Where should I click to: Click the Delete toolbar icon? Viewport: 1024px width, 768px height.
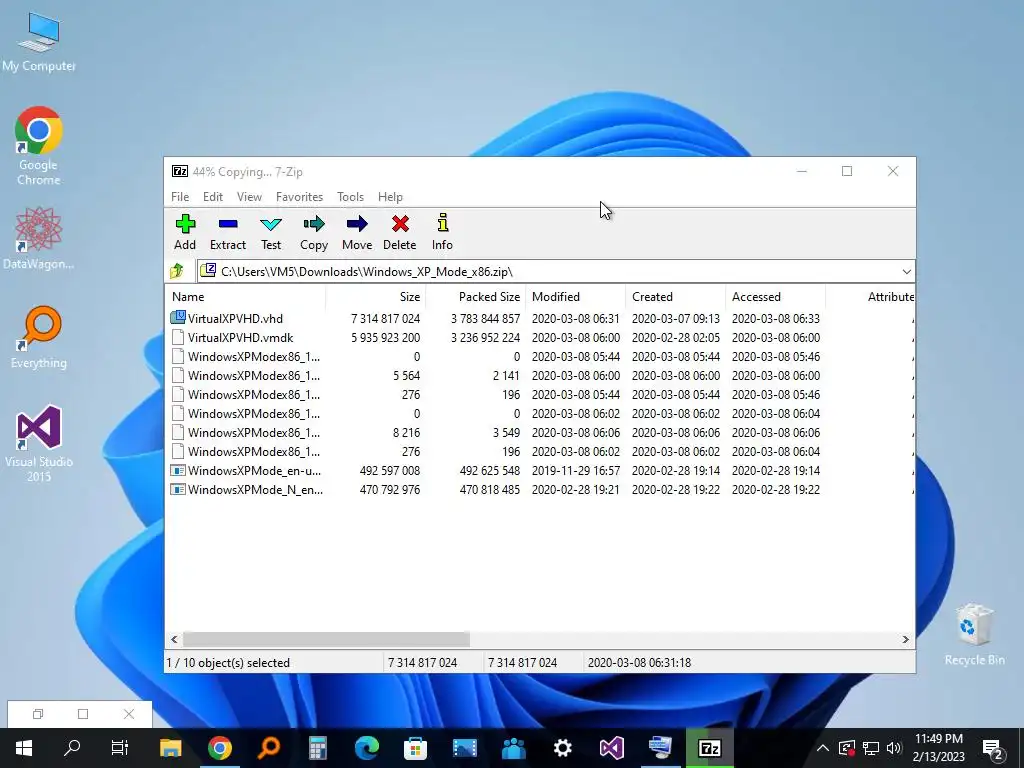tap(400, 232)
